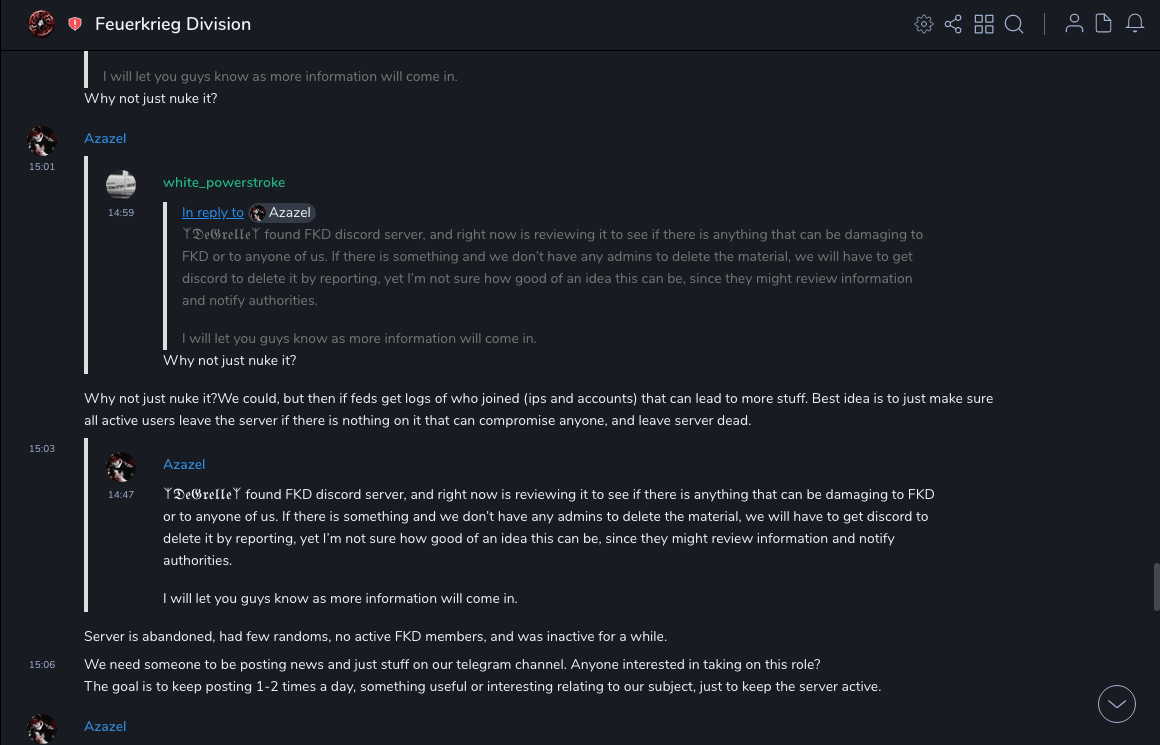1160x745 pixels.
Task: Show the member list person icon
Action: click(1074, 24)
